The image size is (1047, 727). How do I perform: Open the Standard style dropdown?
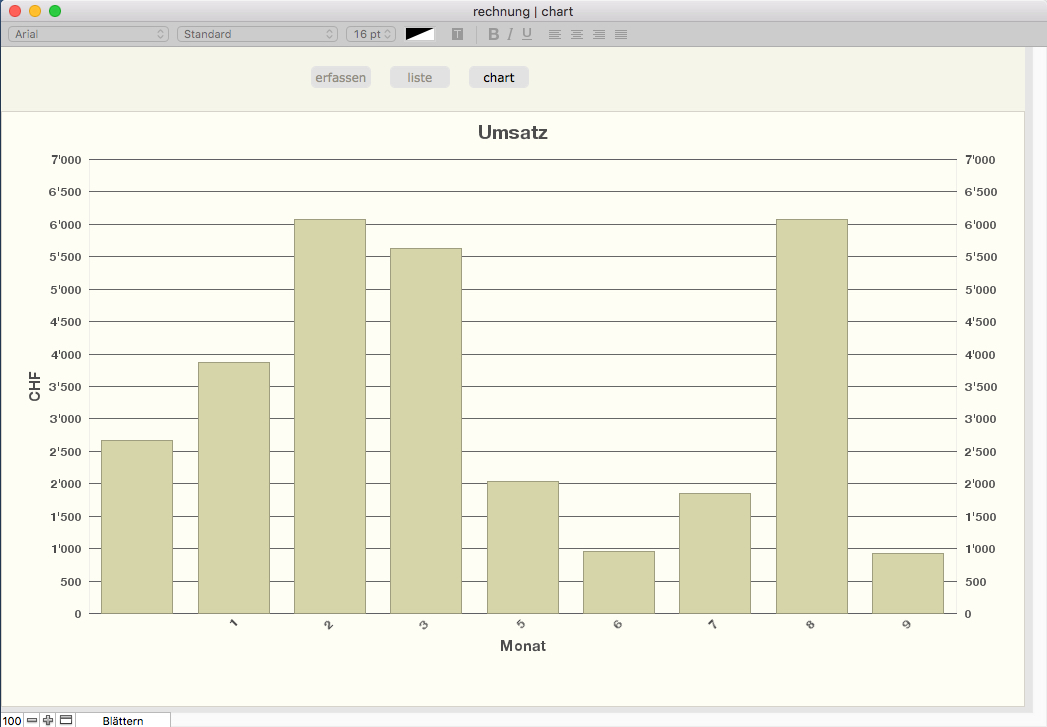click(257, 34)
